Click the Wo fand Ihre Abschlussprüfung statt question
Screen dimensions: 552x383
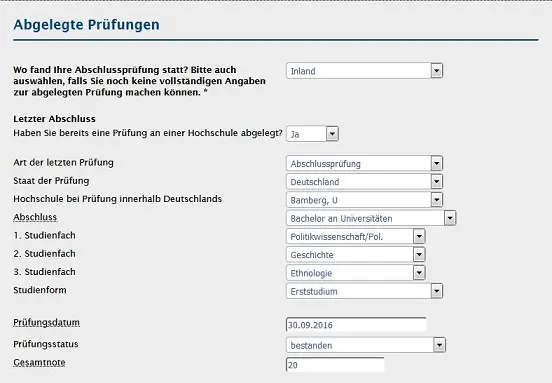point(139,81)
